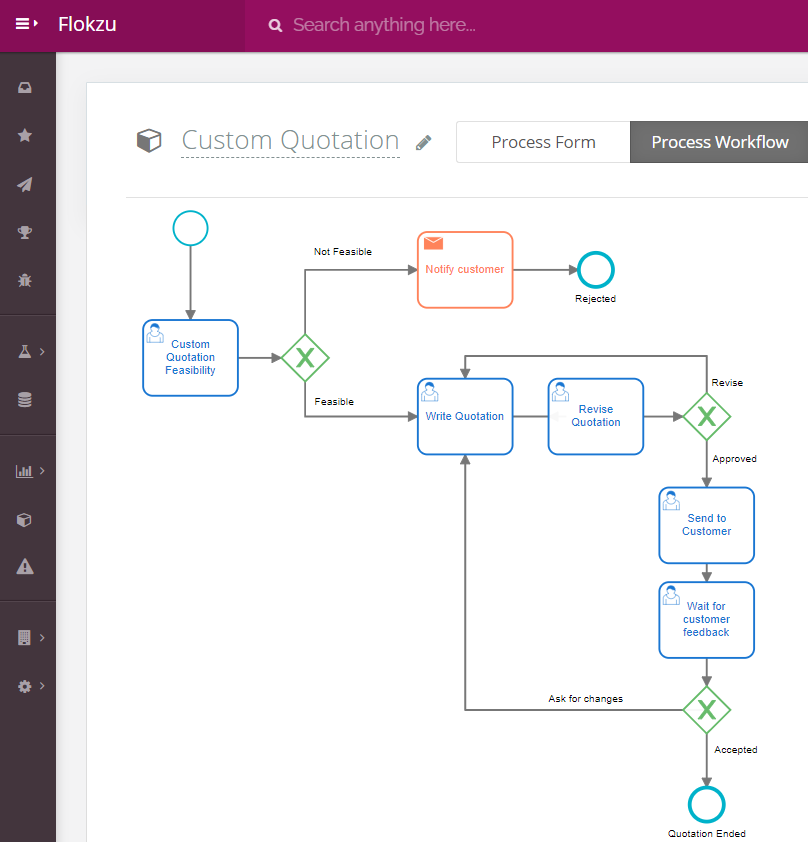Click the warning triangle sidebar icon
This screenshot has height=842, width=808.
(25, 567)
